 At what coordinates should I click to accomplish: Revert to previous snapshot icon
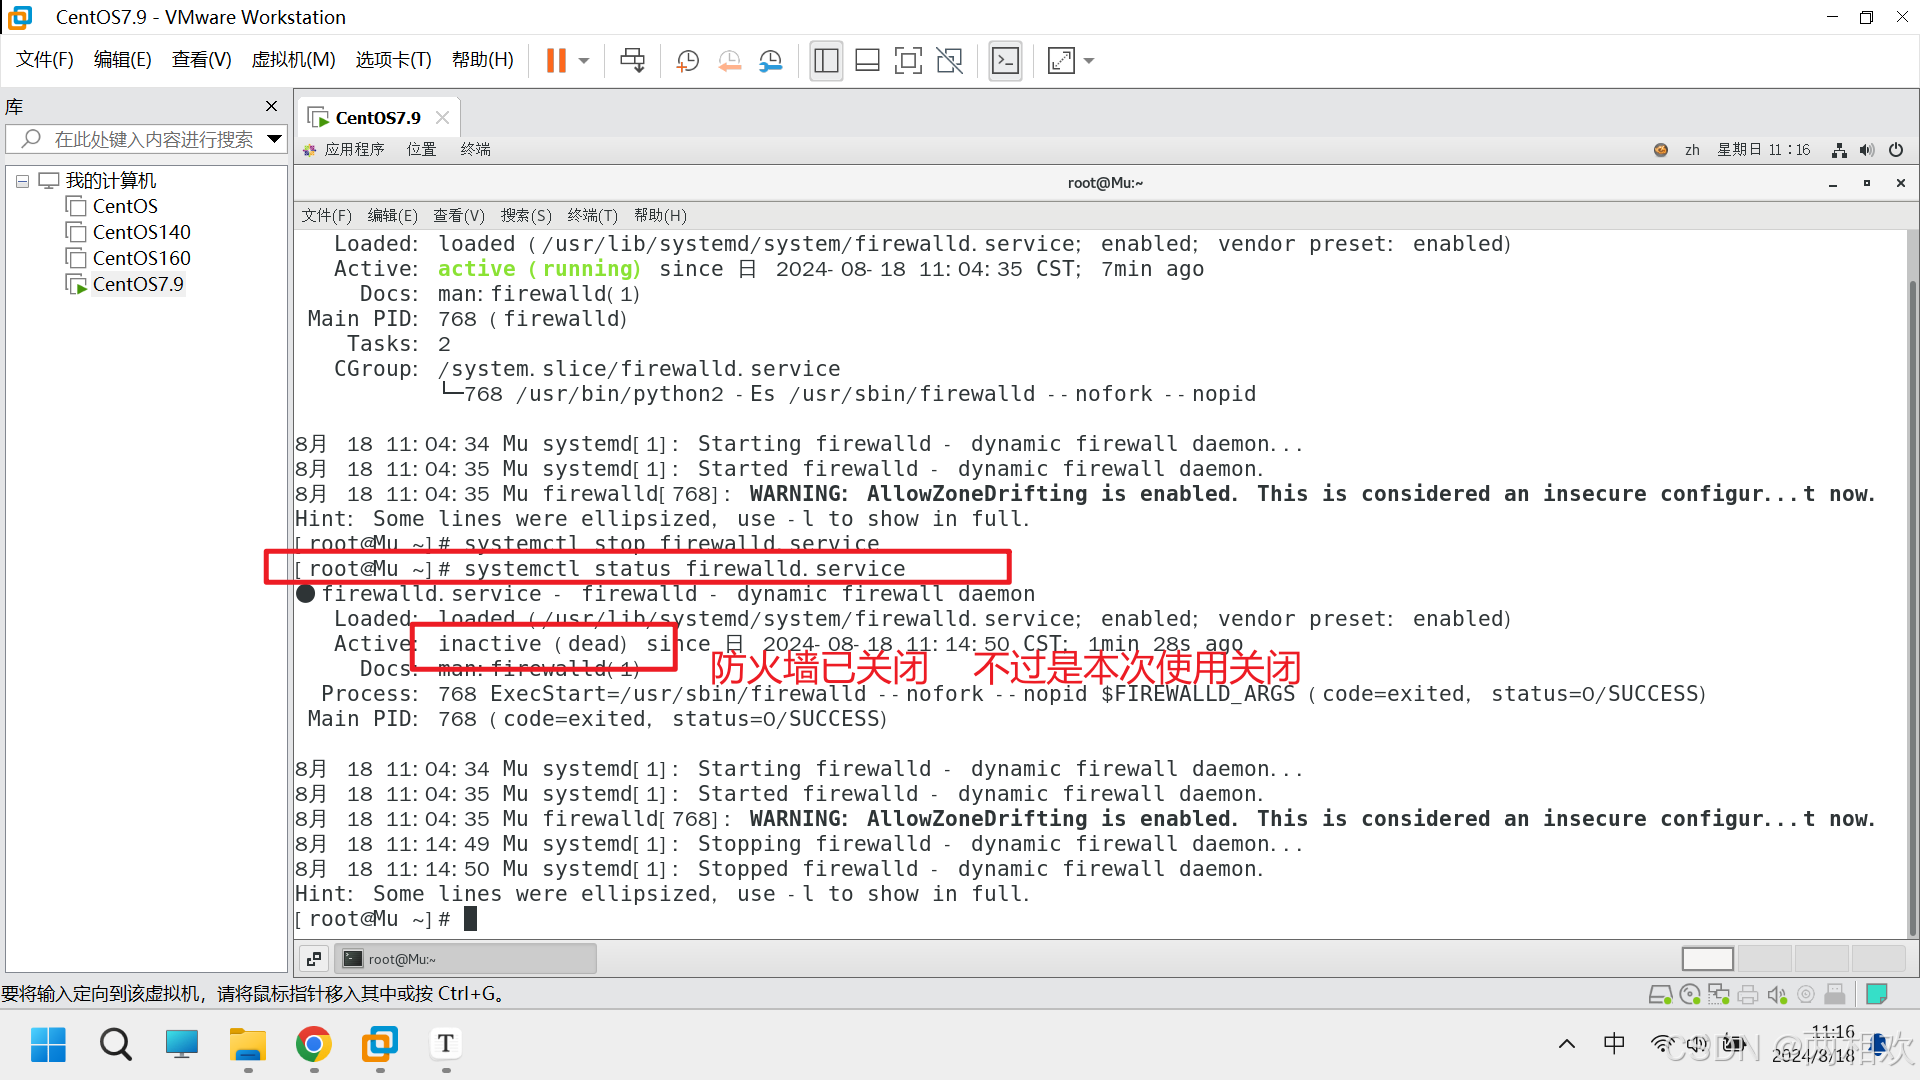[729, 61]
